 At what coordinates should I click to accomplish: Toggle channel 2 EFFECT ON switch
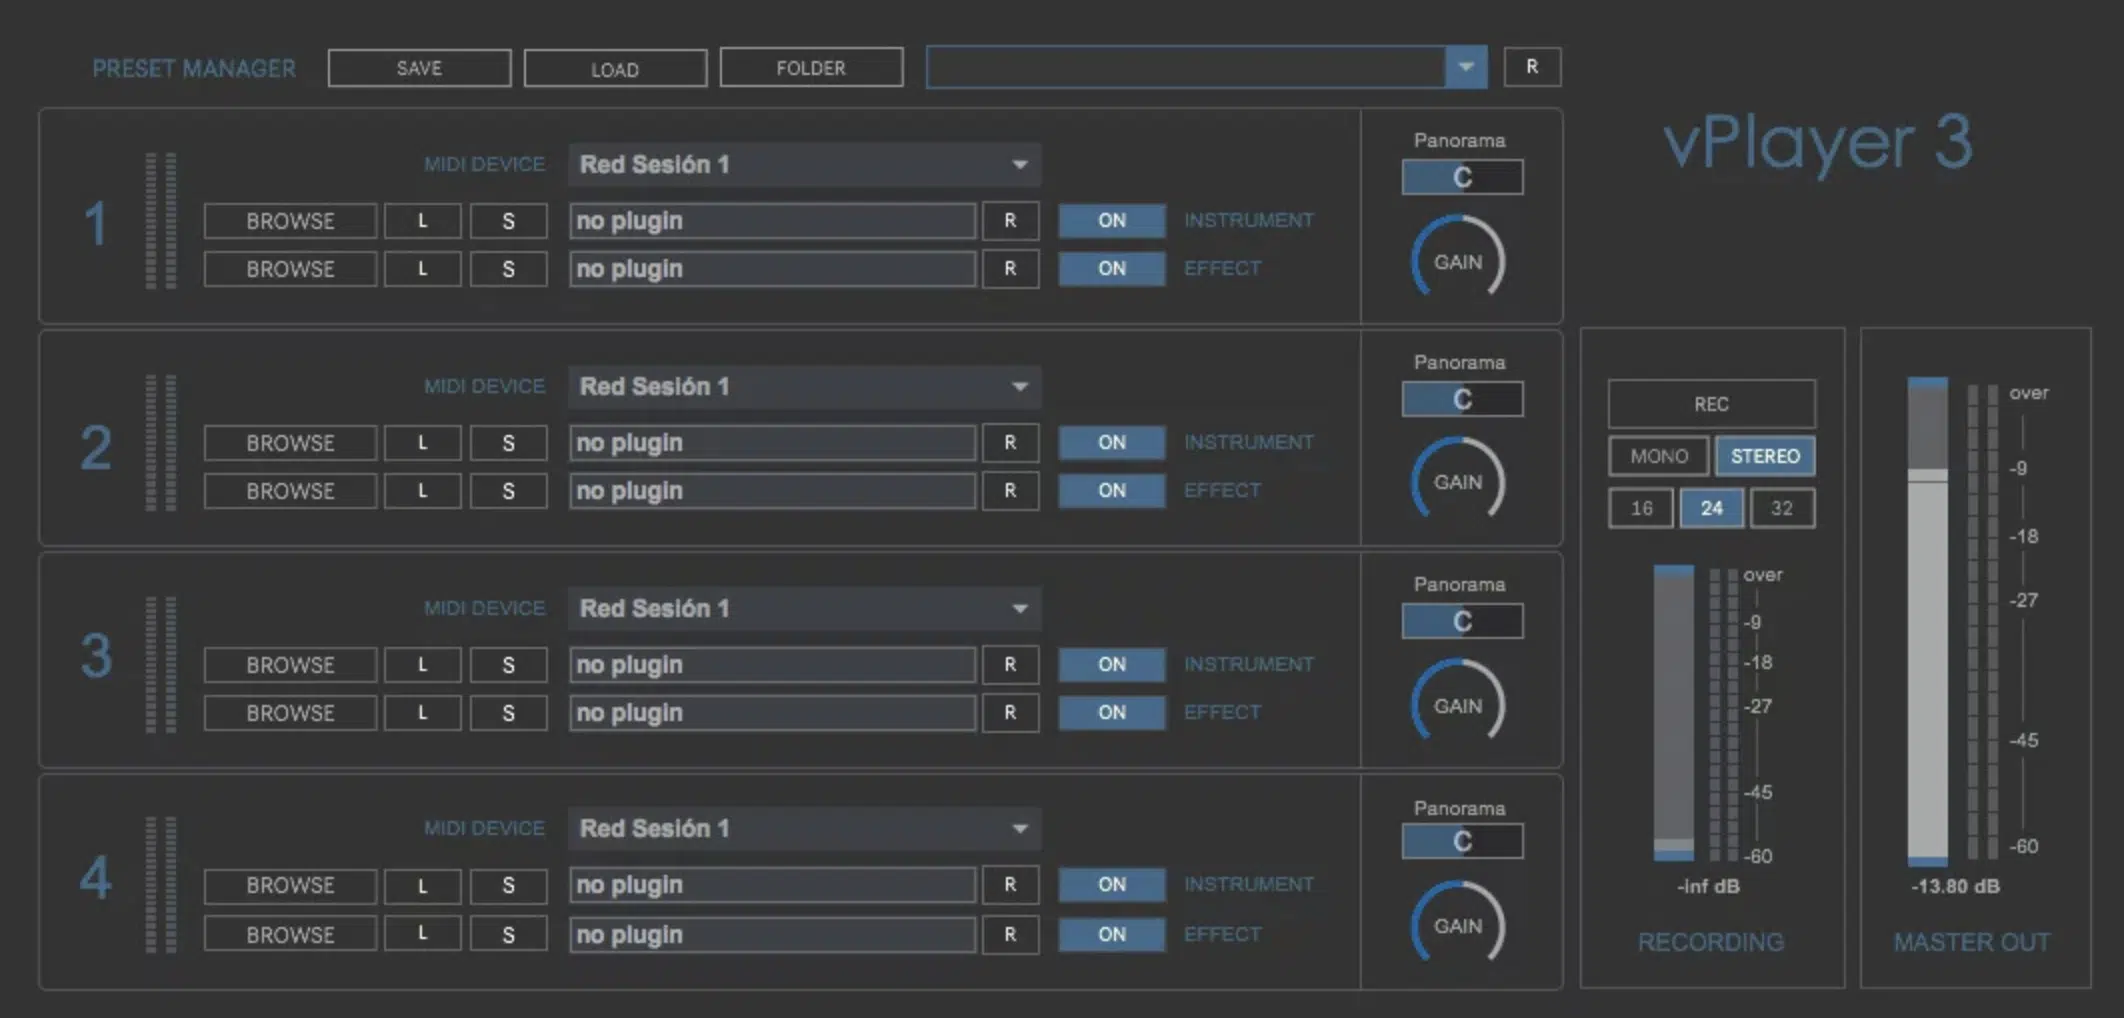1112,491
